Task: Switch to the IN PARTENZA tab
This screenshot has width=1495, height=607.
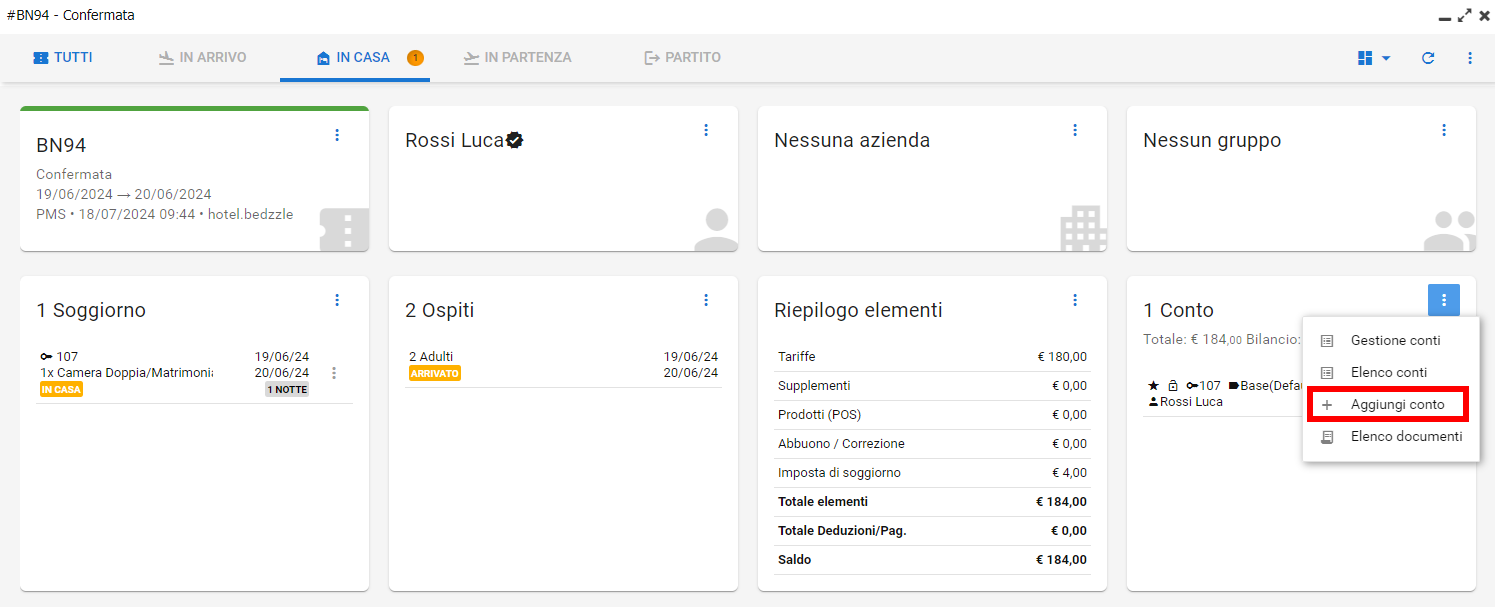Action: click(518, 58)
